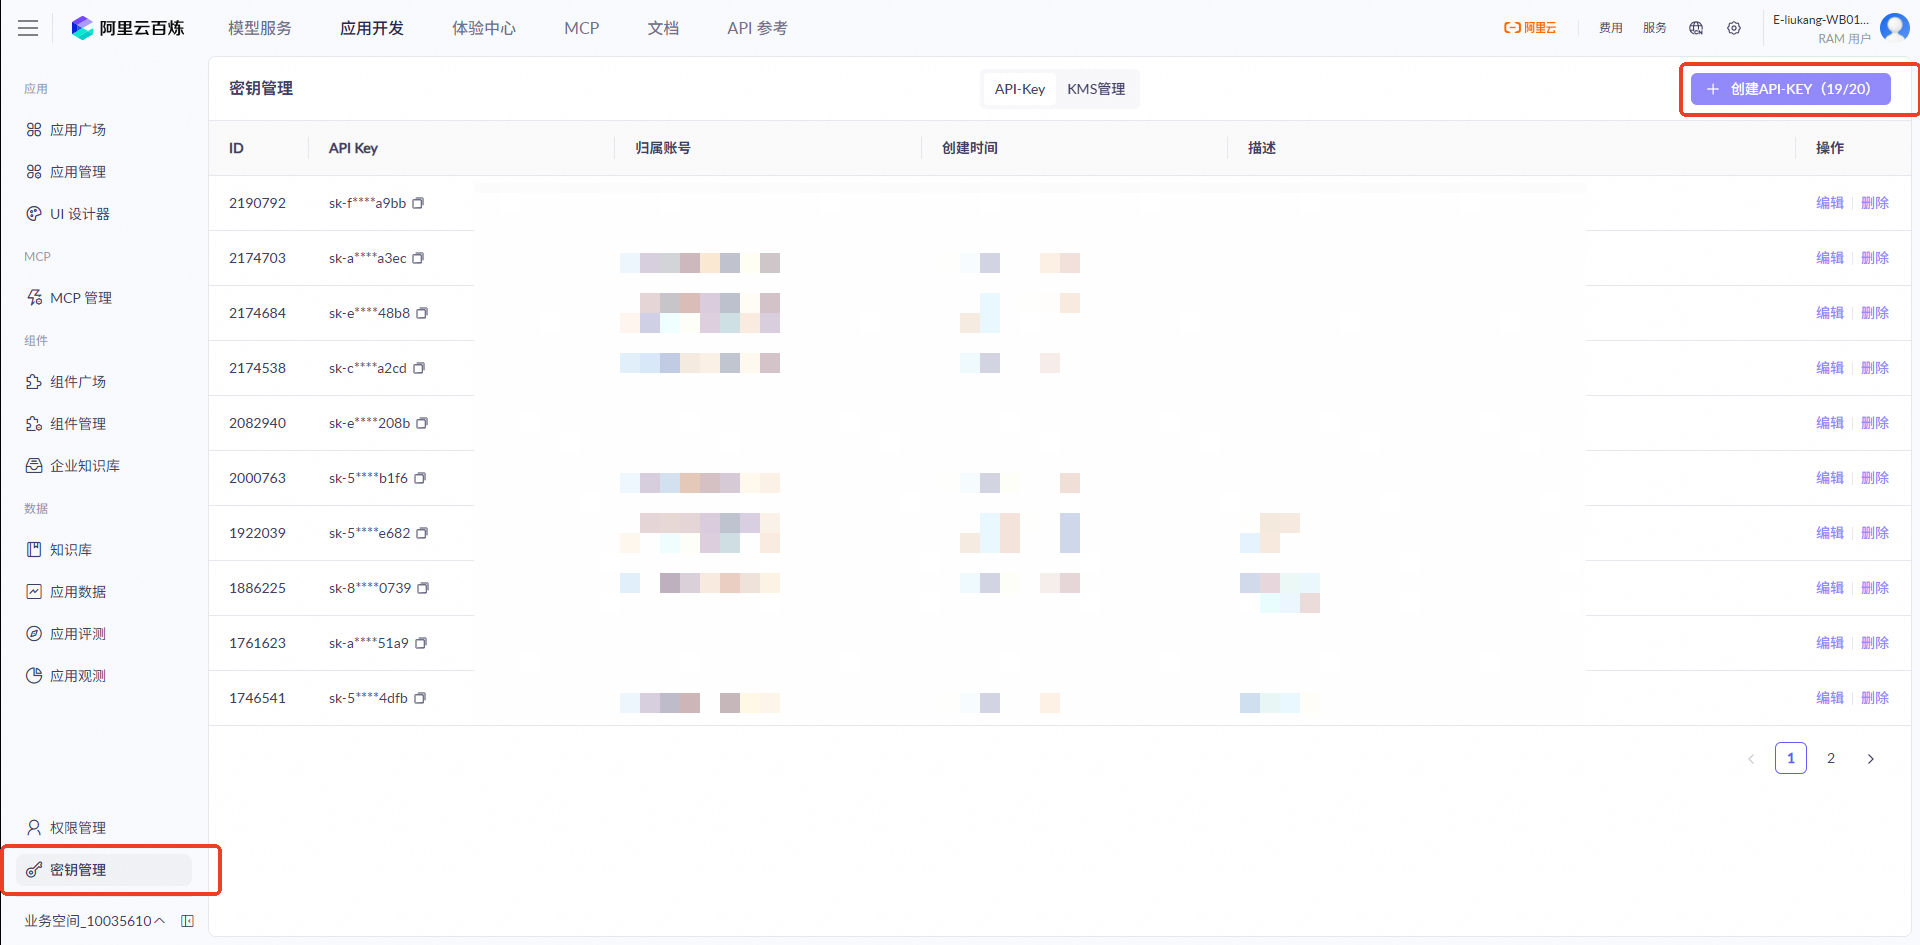Screen dimensions: 1920x945
Task: Go to page 2 of keys
Action: click(1831, 759)
